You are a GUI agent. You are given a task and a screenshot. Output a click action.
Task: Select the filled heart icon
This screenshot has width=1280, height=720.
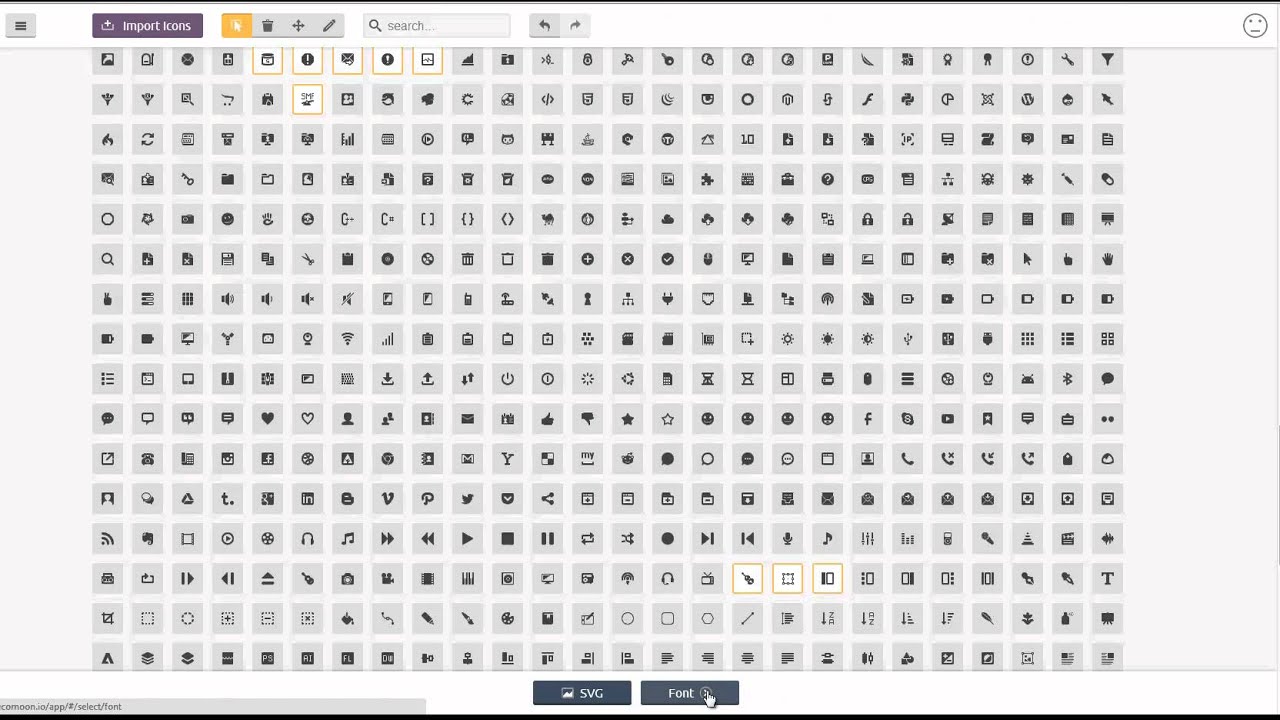(x=267, y=419)
